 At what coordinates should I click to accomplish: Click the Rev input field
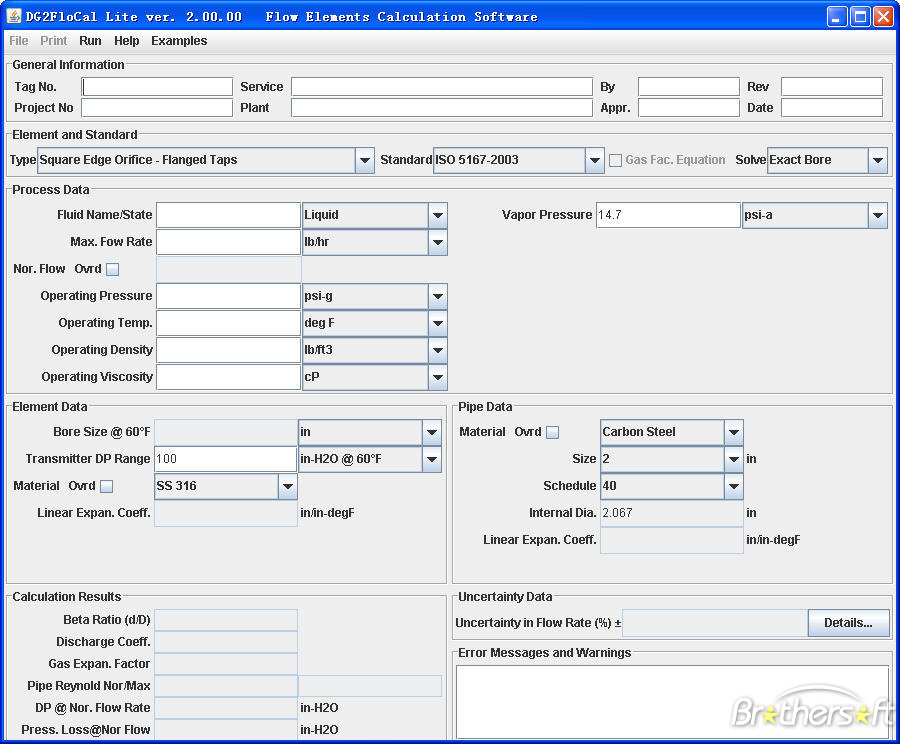point(832,87)
